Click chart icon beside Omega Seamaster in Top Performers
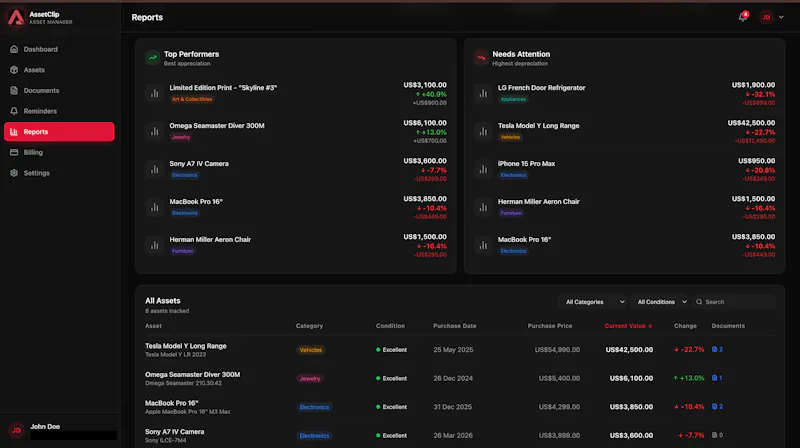The width and height of the screenshot is (800, 448). [154, 131]
